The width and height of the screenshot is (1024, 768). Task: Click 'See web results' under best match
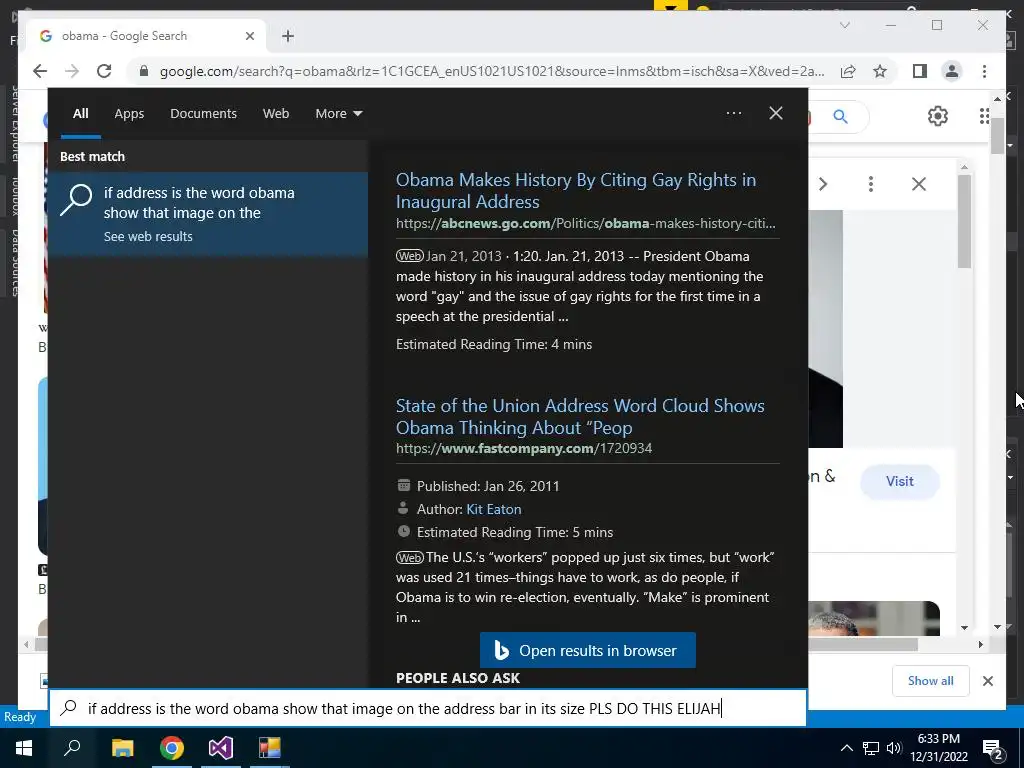[148, 236]
